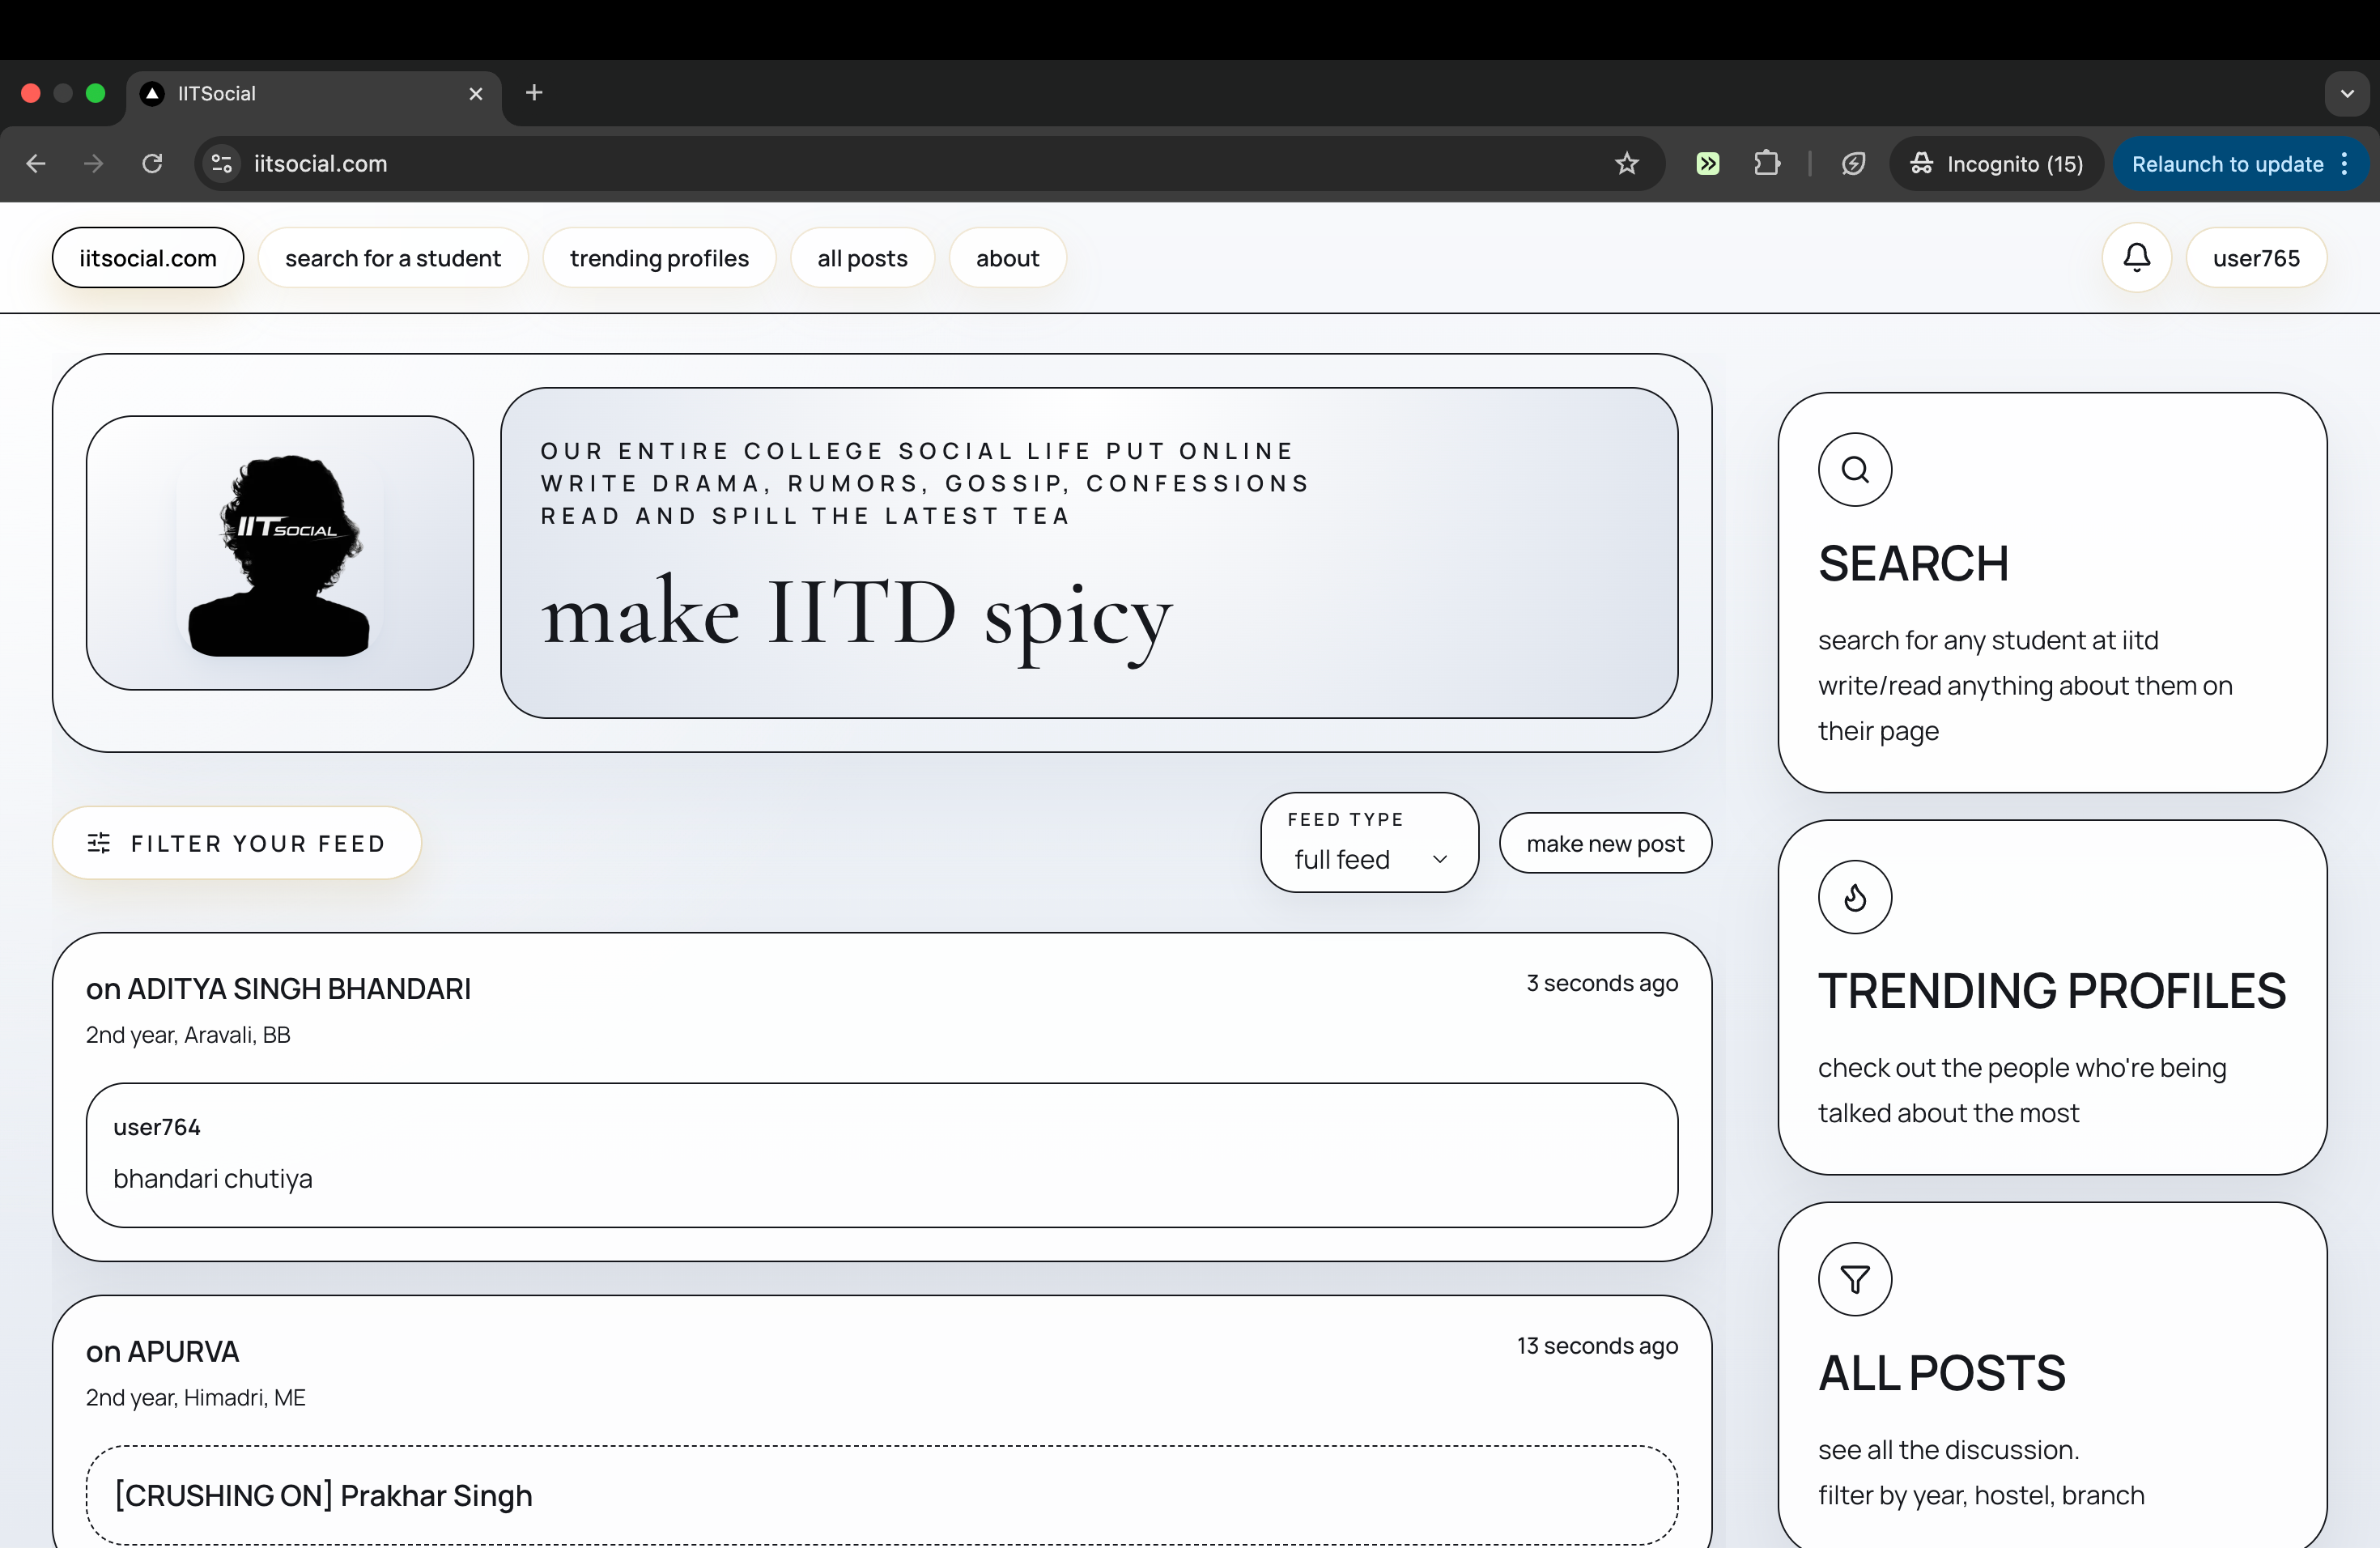Image resolution: width=2380 pixels, height=1548 pixels.
Task: Open the browser extensions puzzle icon
Action: (1766, 164)
